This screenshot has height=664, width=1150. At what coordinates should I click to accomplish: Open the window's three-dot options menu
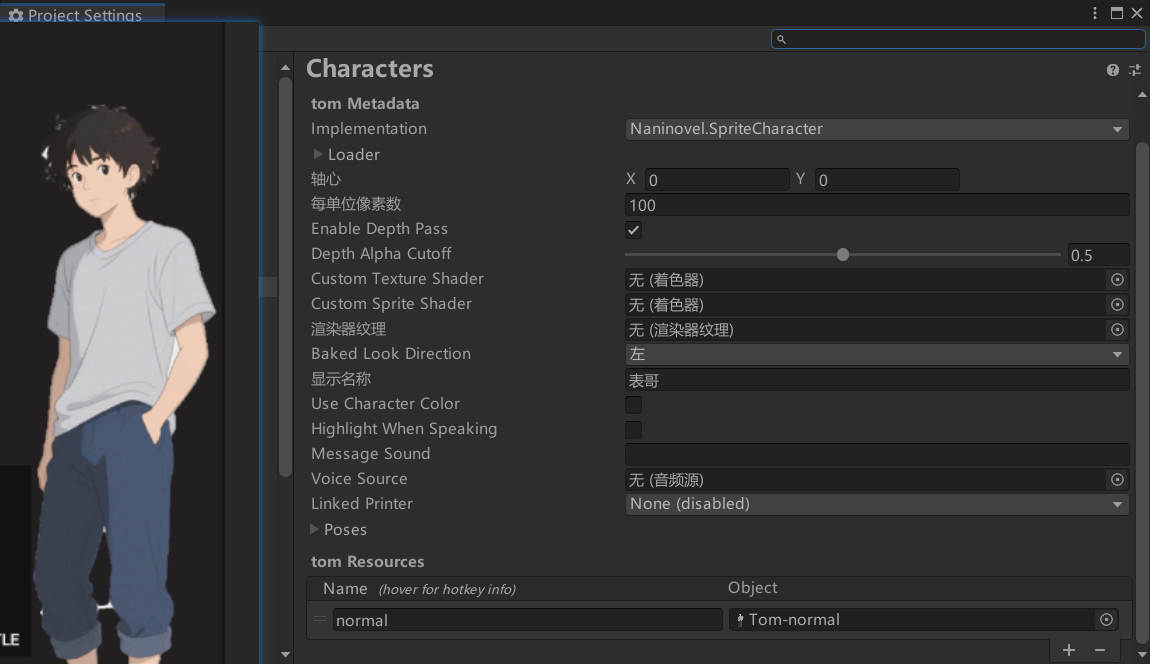pos(1094,13)
